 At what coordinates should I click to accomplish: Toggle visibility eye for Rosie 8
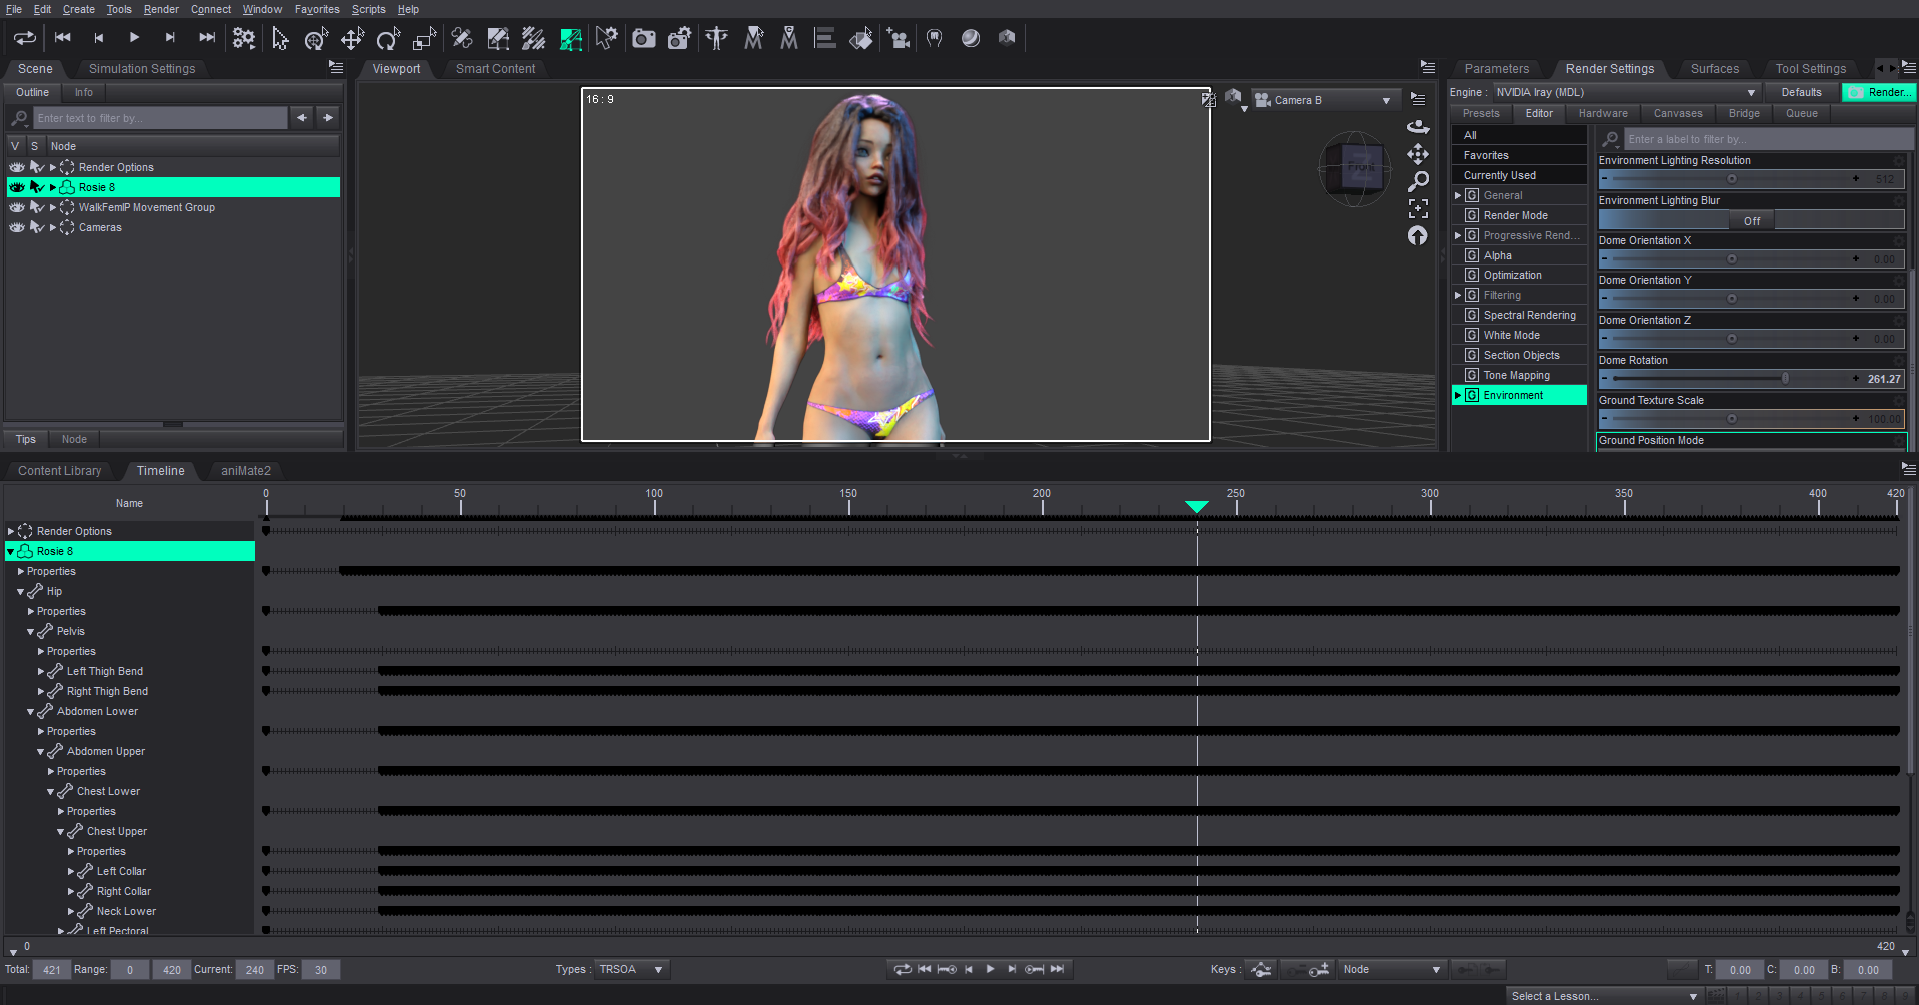(17, 187)
